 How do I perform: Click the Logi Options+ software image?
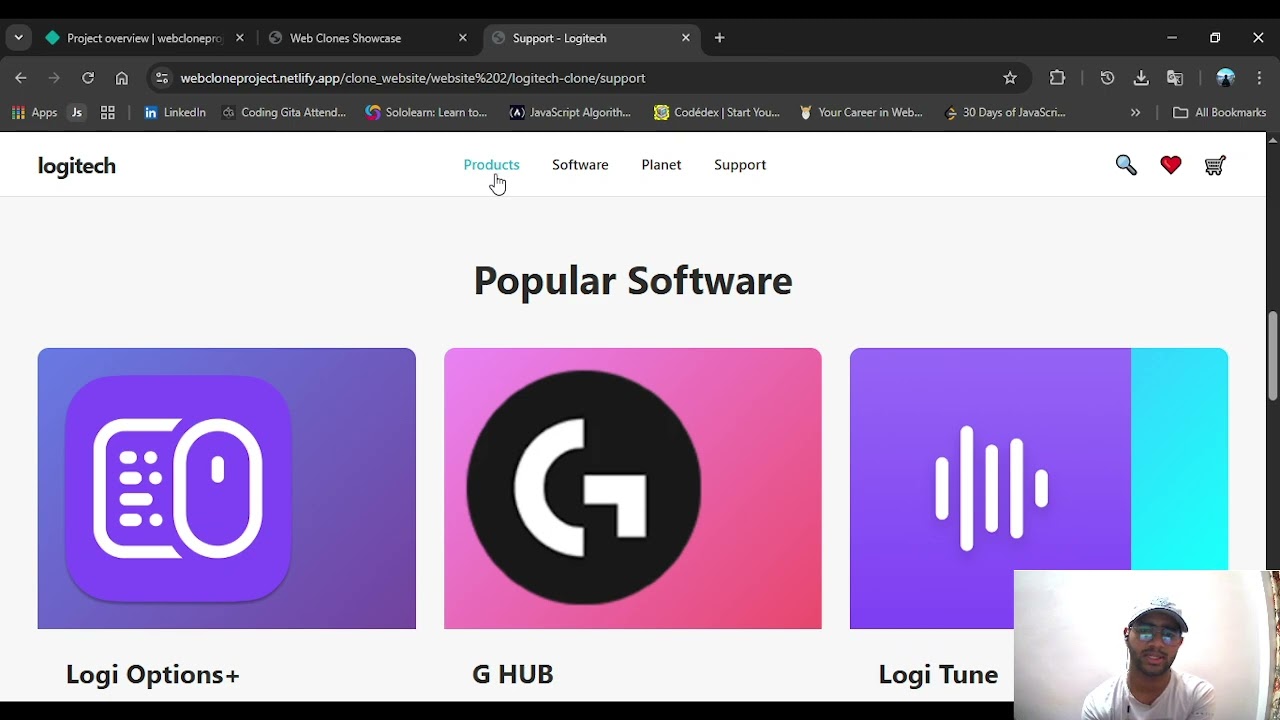coord(227,488)
